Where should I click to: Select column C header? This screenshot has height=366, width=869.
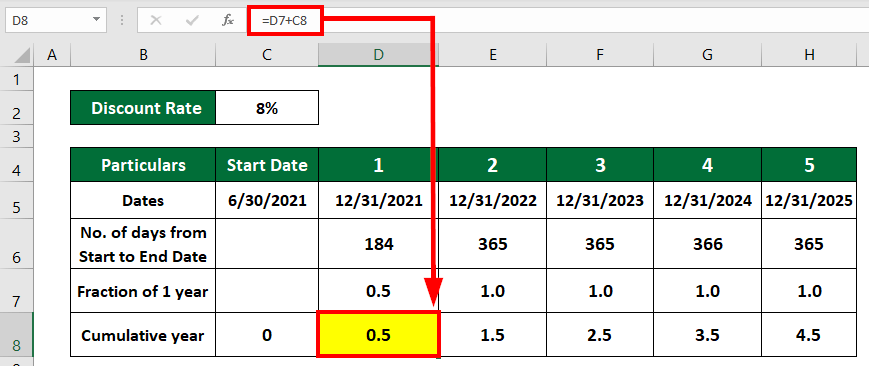point(267,54)
